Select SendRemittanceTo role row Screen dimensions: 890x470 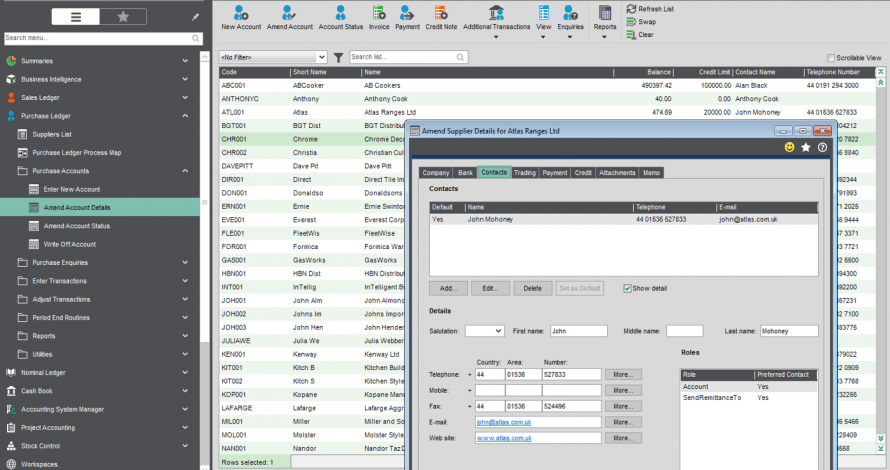tap(749, 398)
